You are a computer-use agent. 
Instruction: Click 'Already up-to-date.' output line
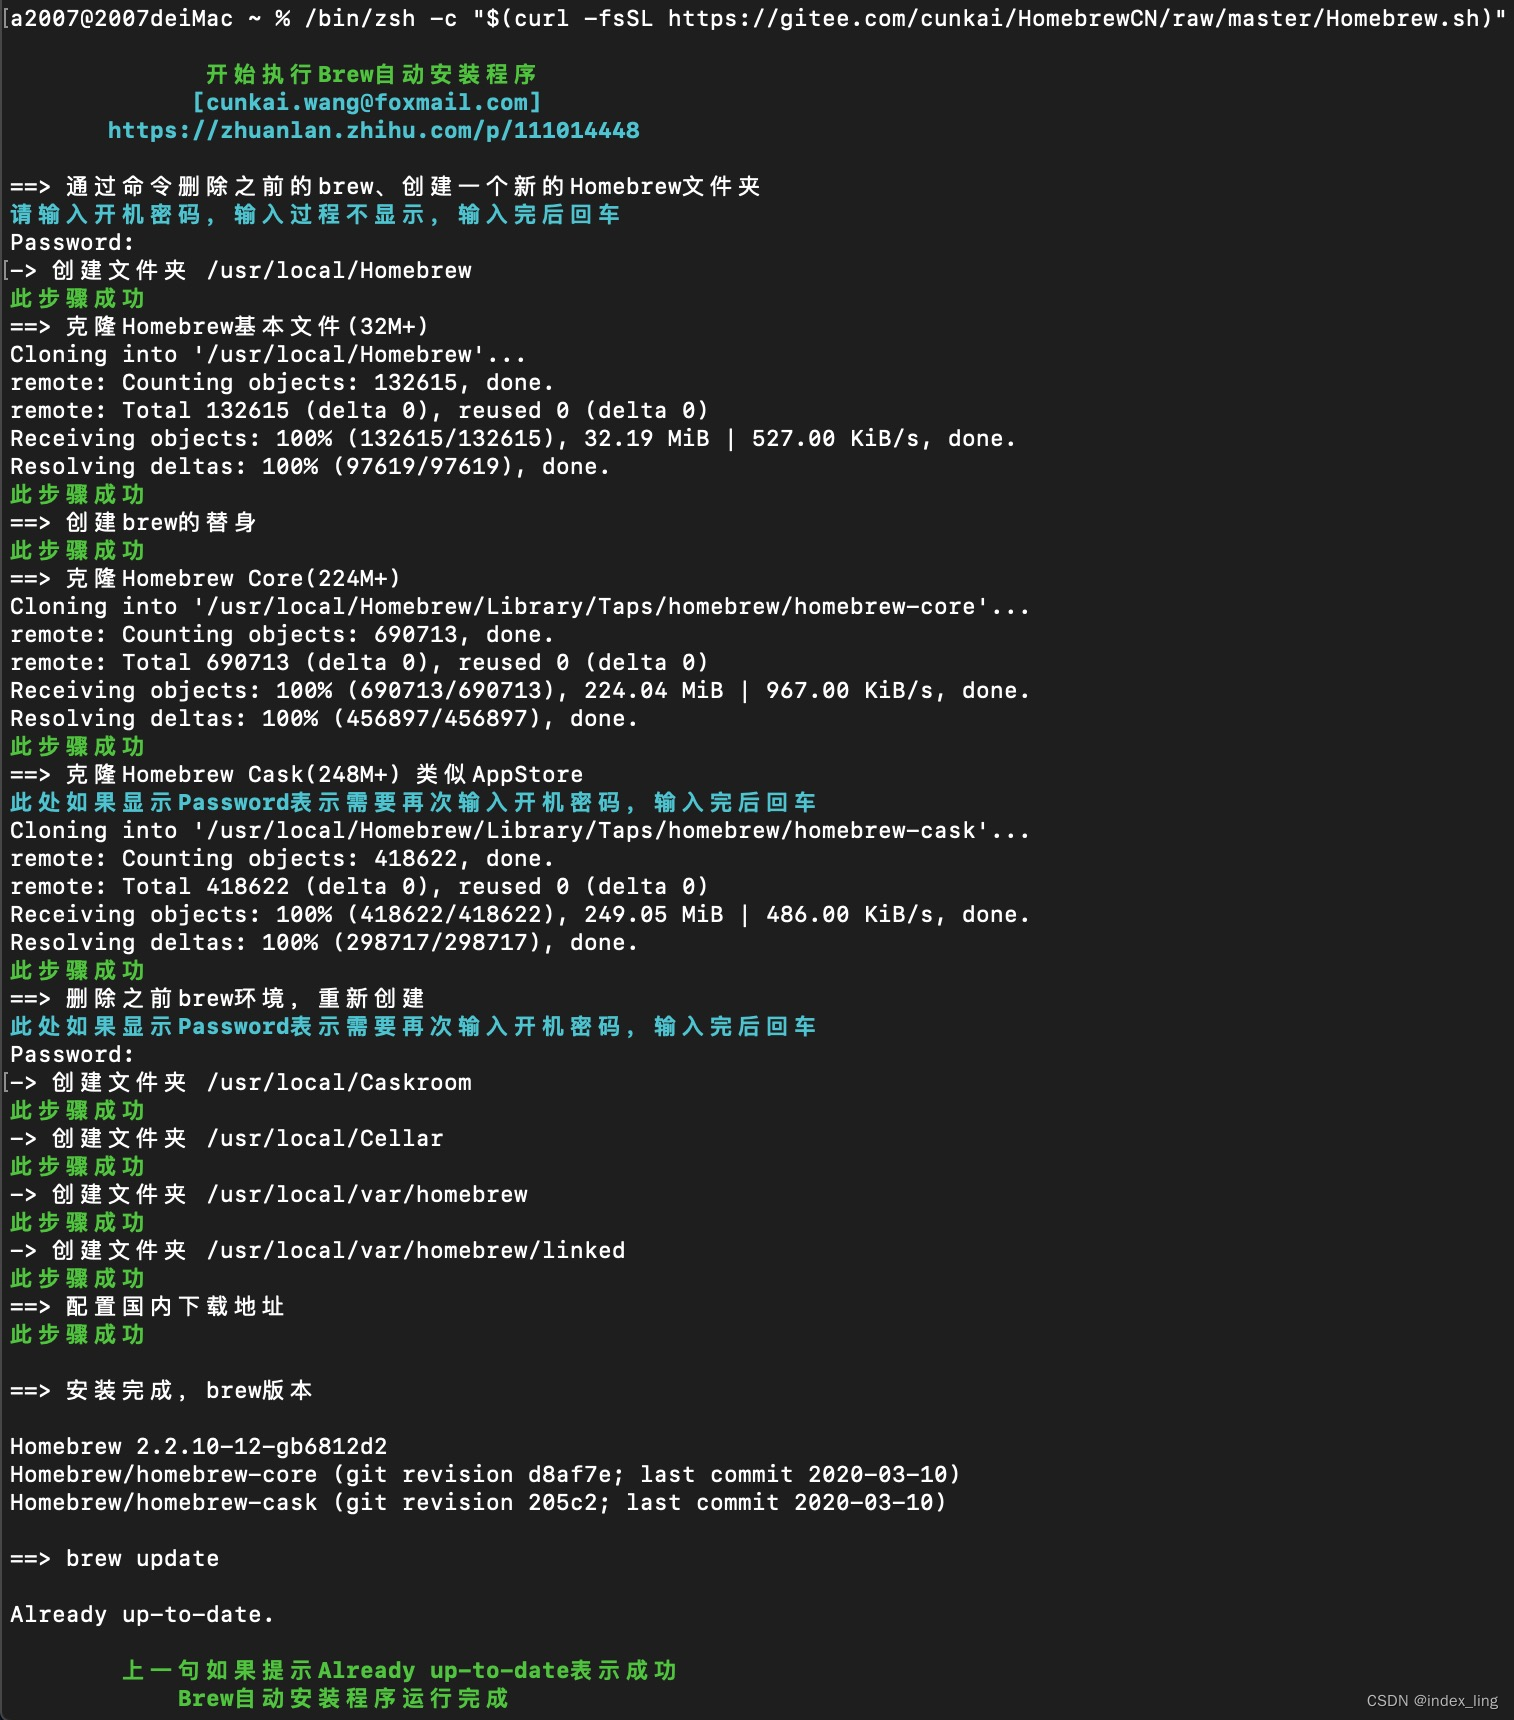[x=142, y=1614]
